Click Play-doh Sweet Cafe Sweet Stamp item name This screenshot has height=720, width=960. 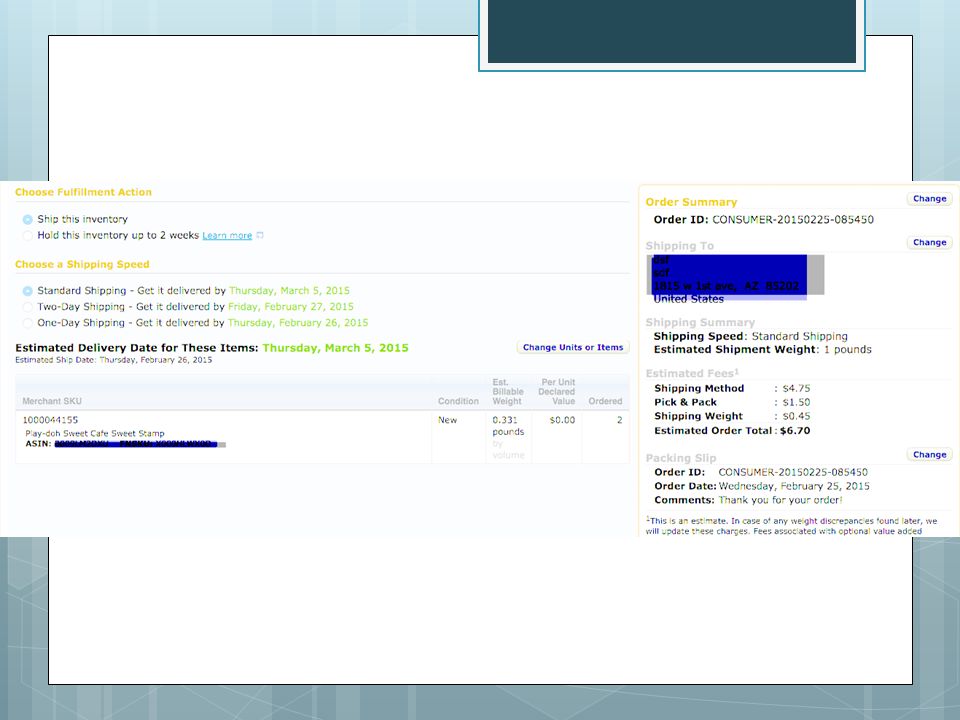tap(95, 433)
